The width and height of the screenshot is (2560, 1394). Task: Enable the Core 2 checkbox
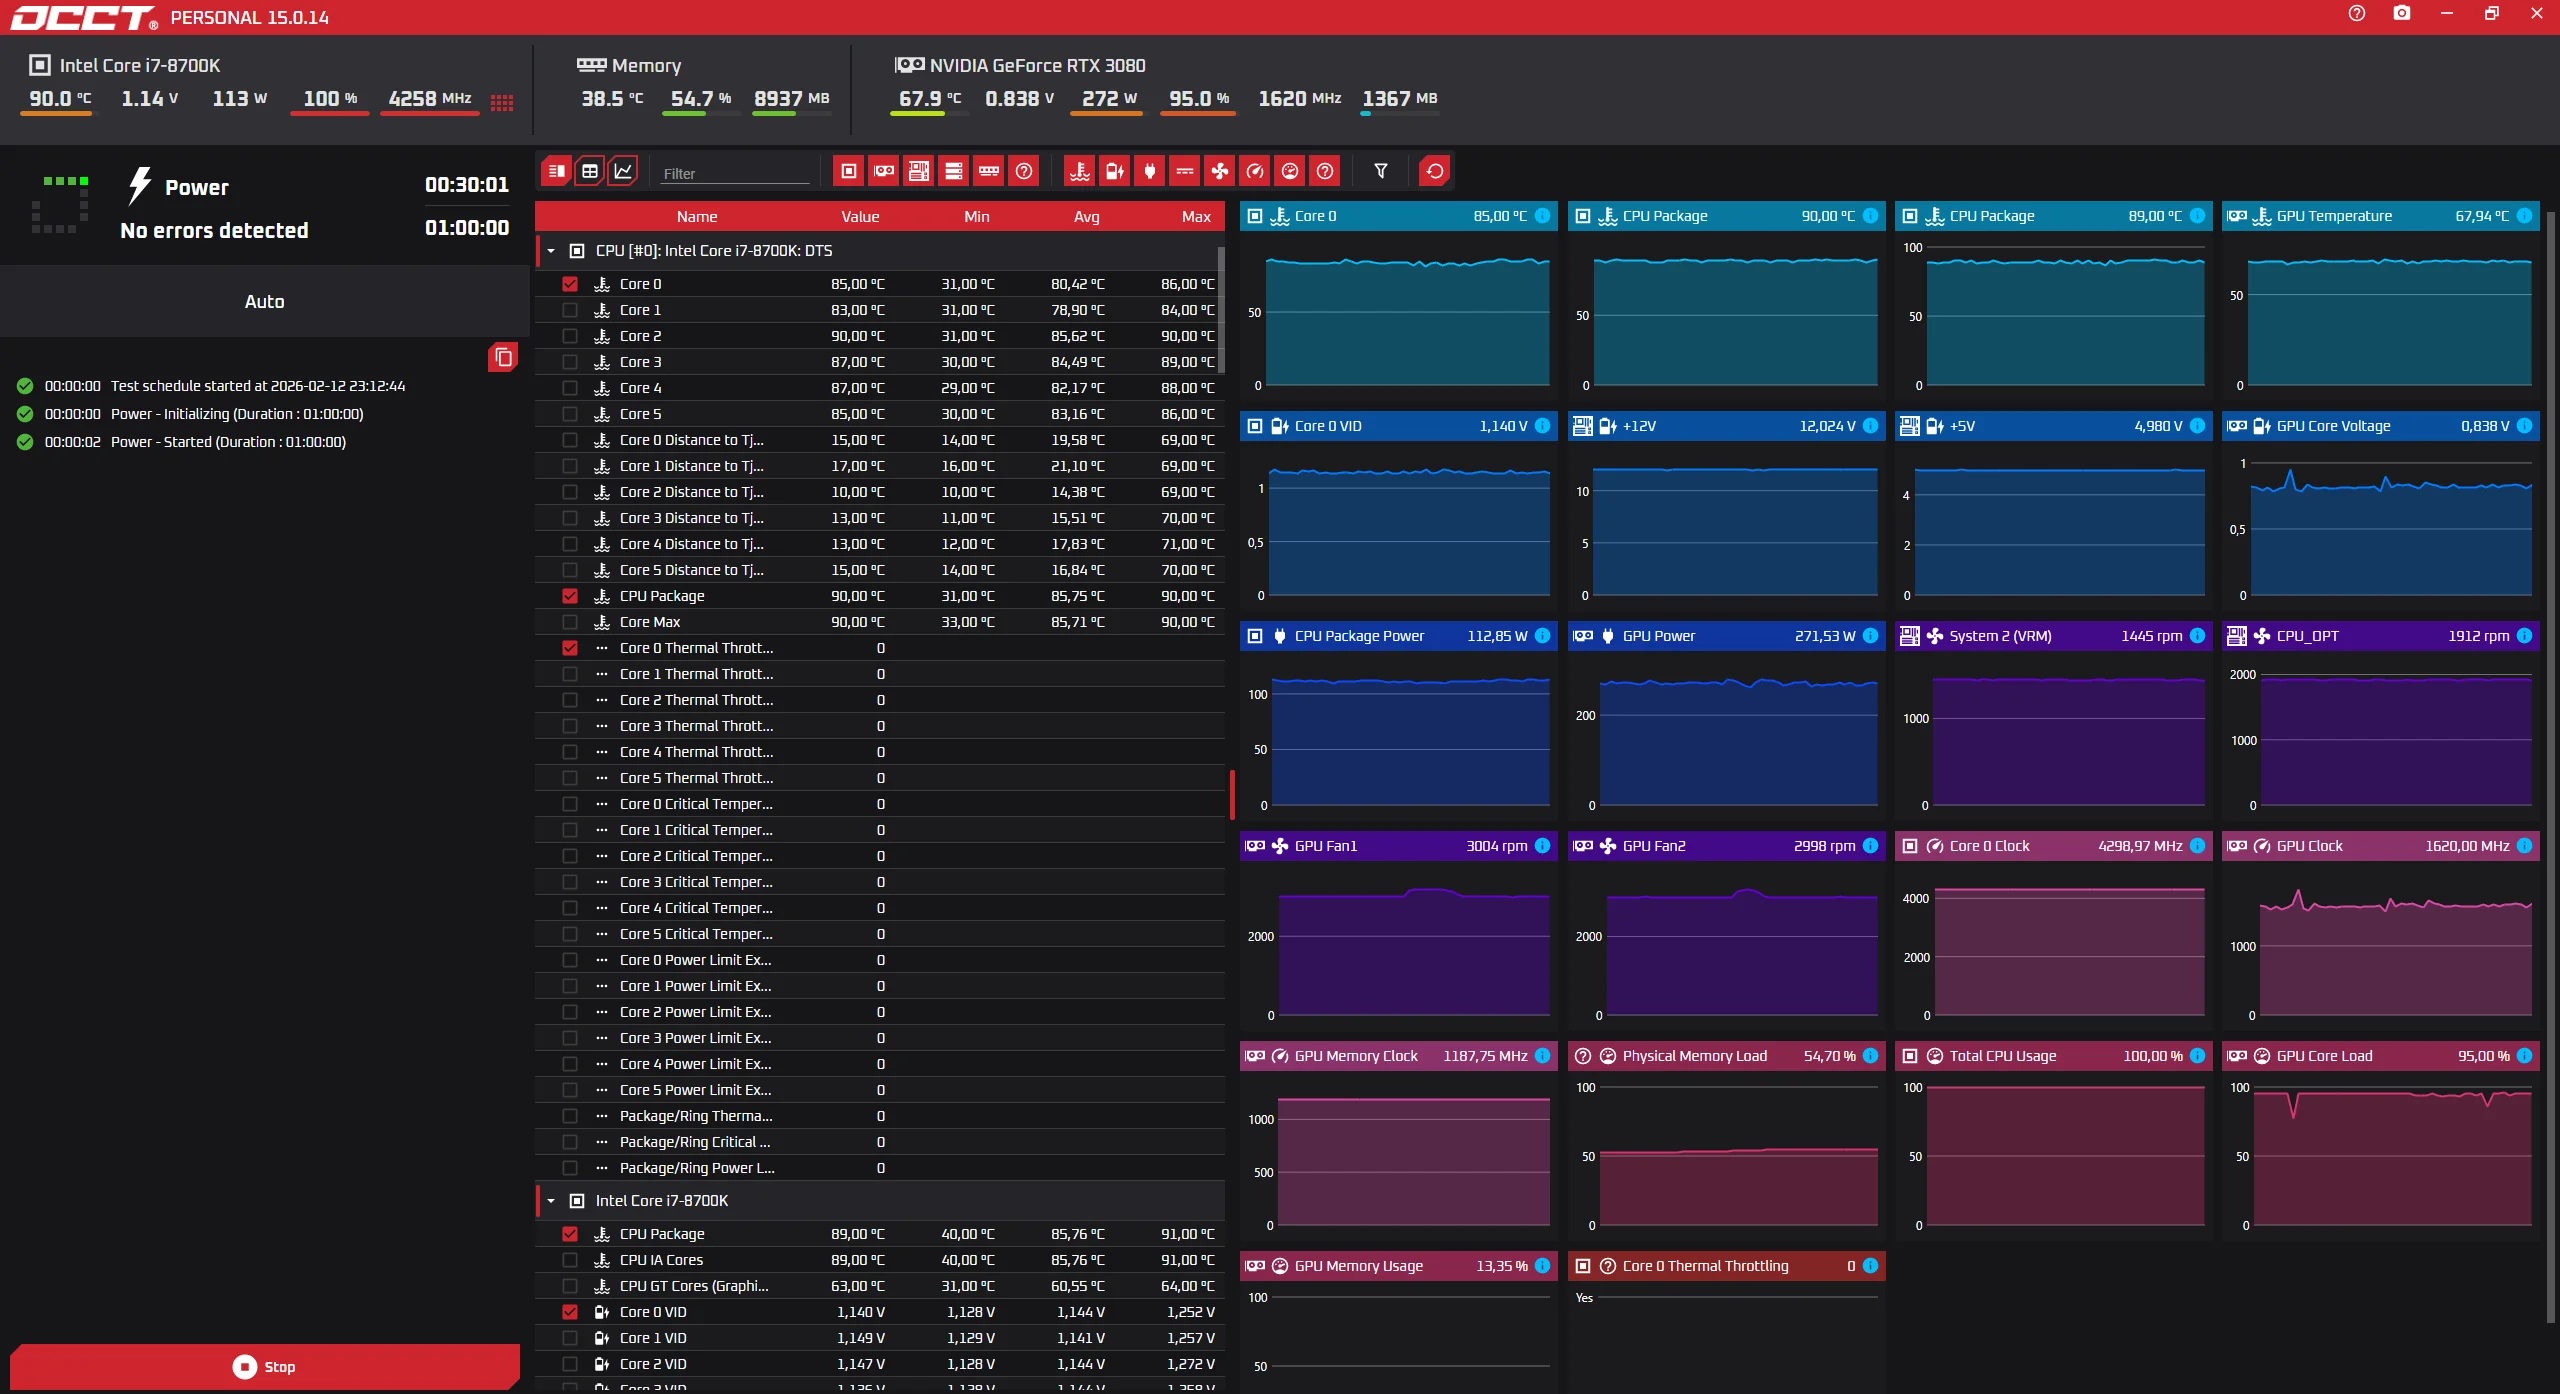pos(570,336)
